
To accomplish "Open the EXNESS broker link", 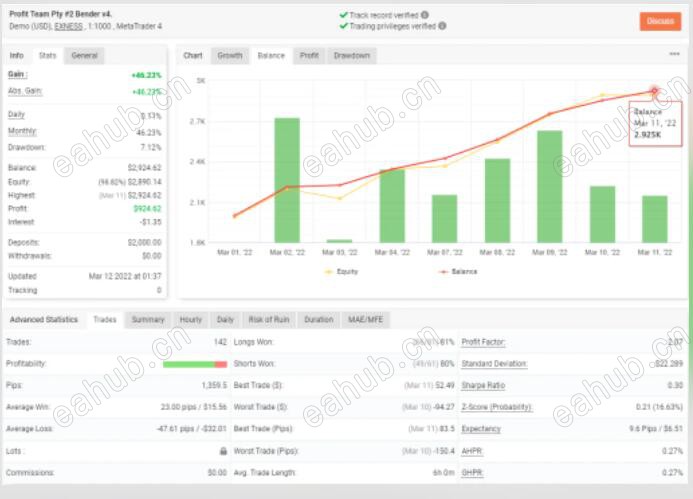I will click(69, 27).
